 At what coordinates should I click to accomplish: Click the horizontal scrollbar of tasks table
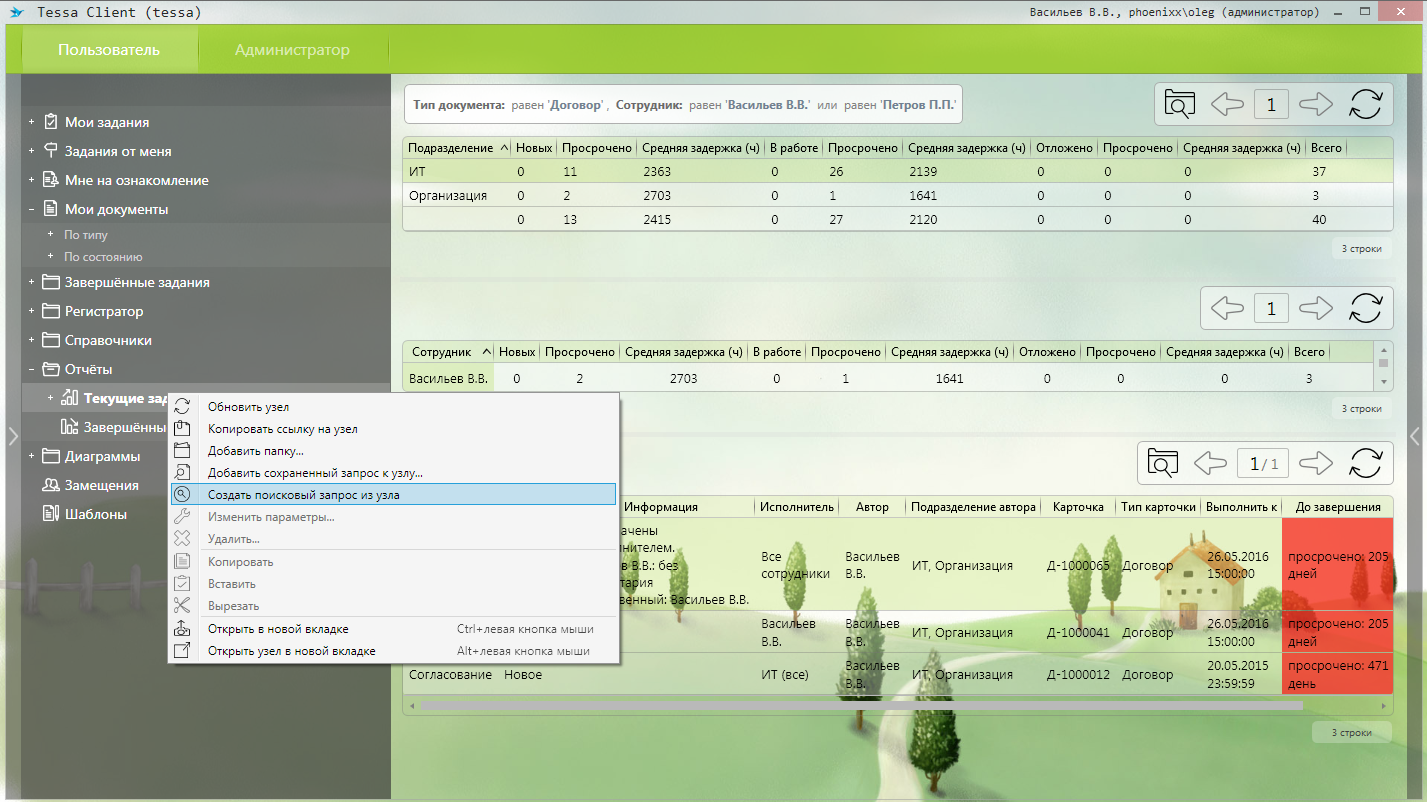point(862,705)
